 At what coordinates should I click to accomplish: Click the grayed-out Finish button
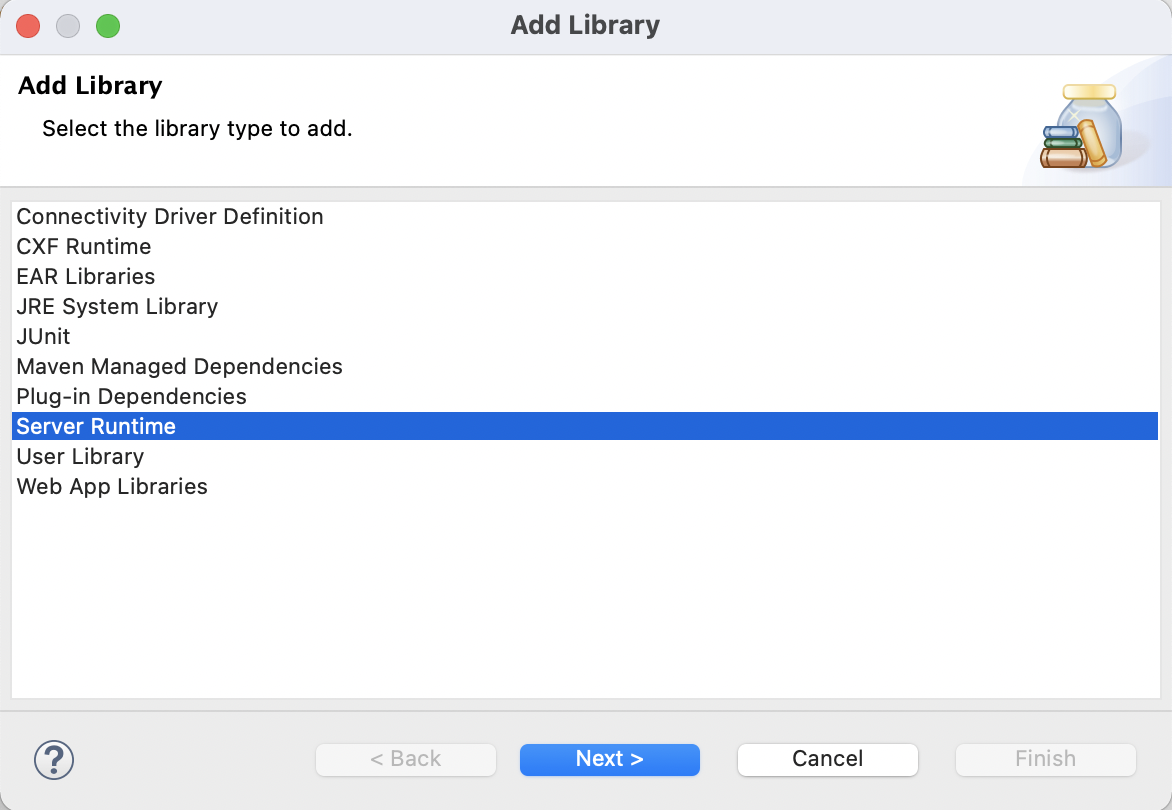[x=1046, y=759]
